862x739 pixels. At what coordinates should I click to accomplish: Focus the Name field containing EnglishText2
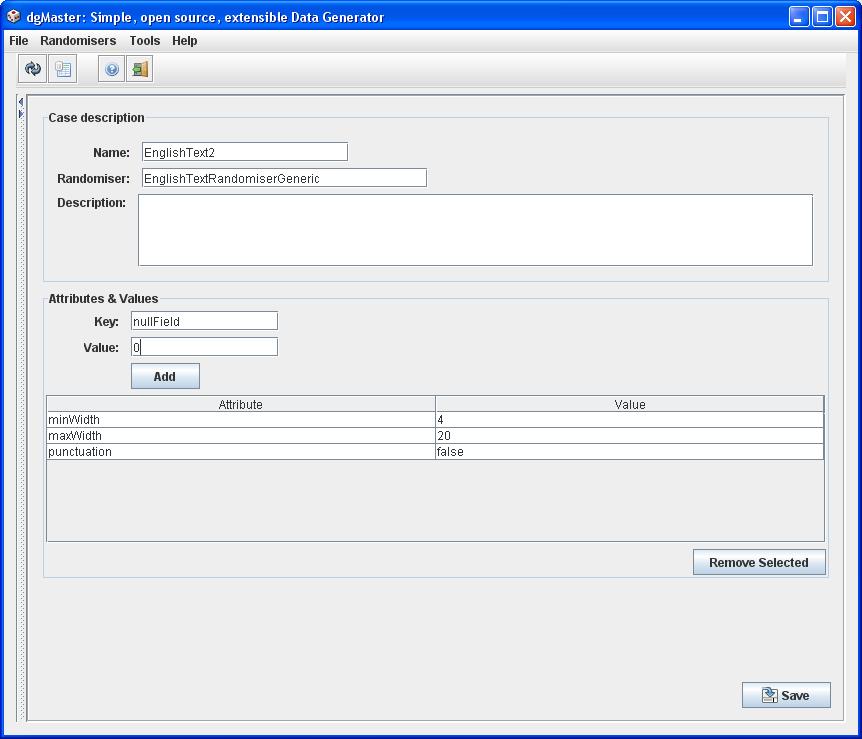click(244, 152)
